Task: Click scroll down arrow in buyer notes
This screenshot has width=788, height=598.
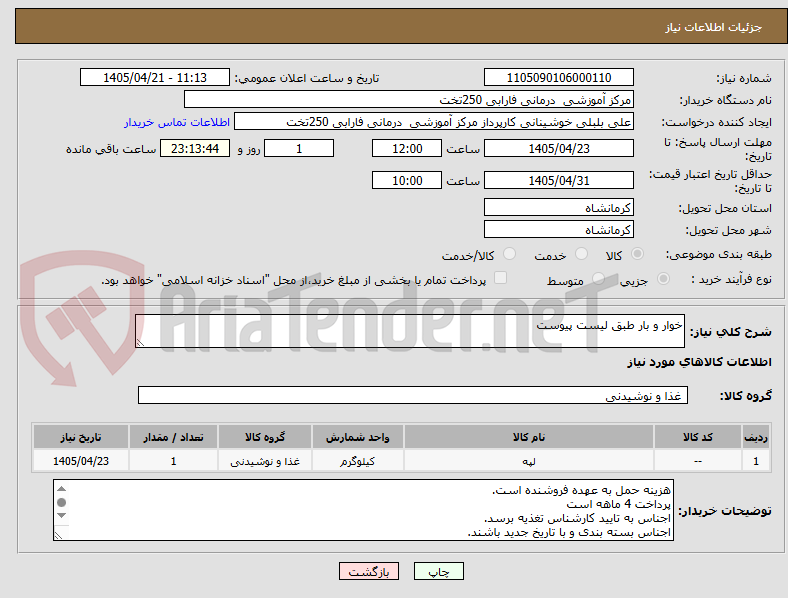Action: pyautogui.click(x=61, y=516)
